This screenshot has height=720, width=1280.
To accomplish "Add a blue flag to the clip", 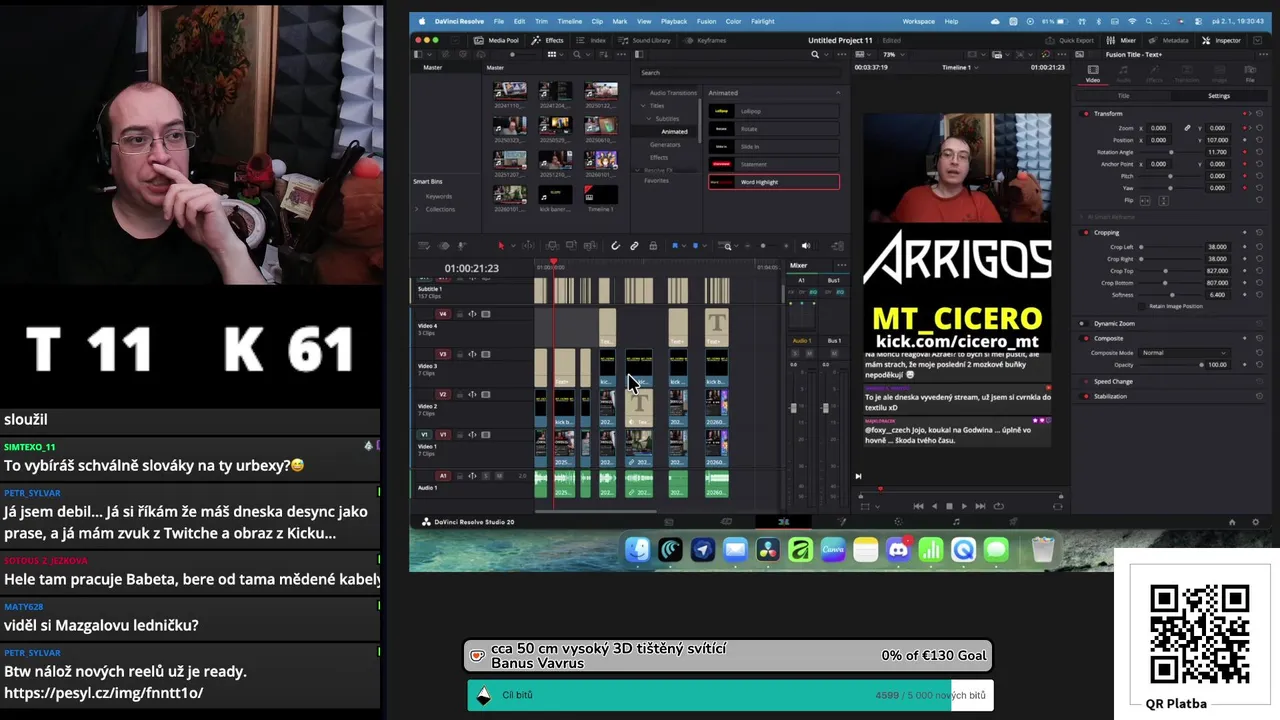I will [676, 246].
